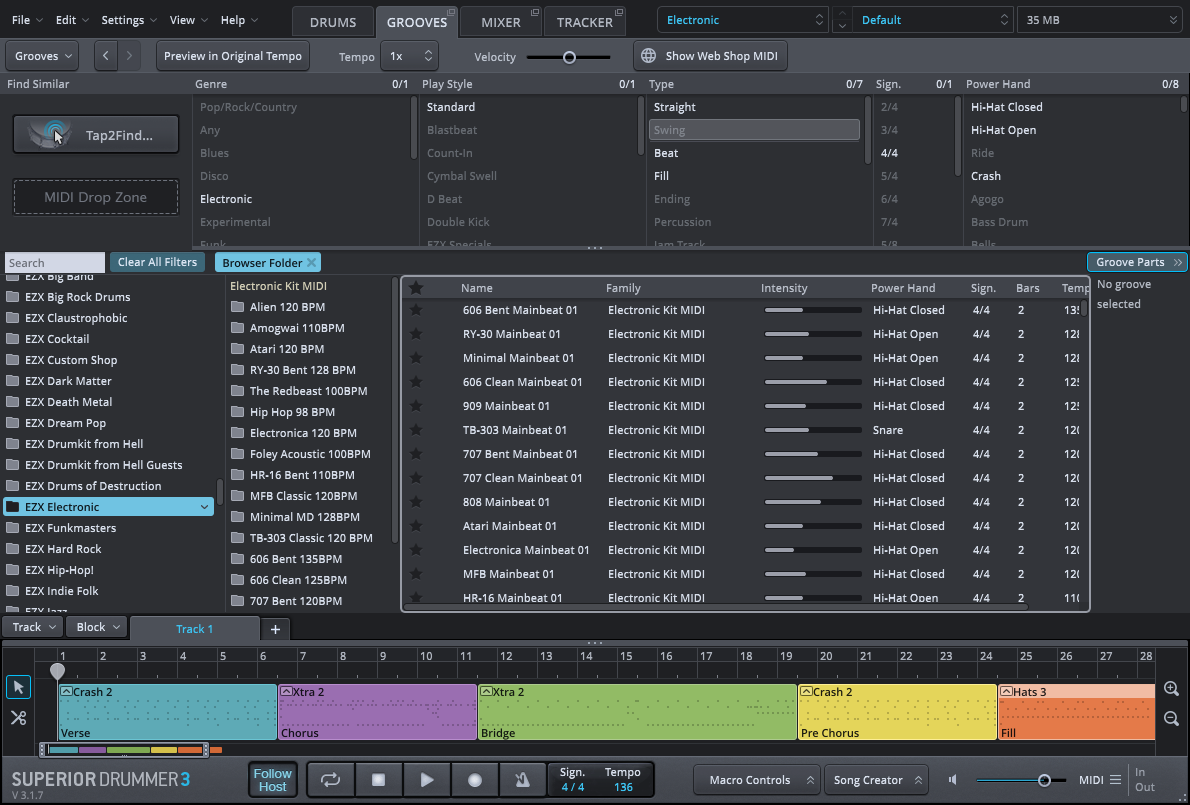Screen dimensions: 1190x805
Task: Star the Minimal Mainbeat 01 groove
Action: [x=416, y=358]
